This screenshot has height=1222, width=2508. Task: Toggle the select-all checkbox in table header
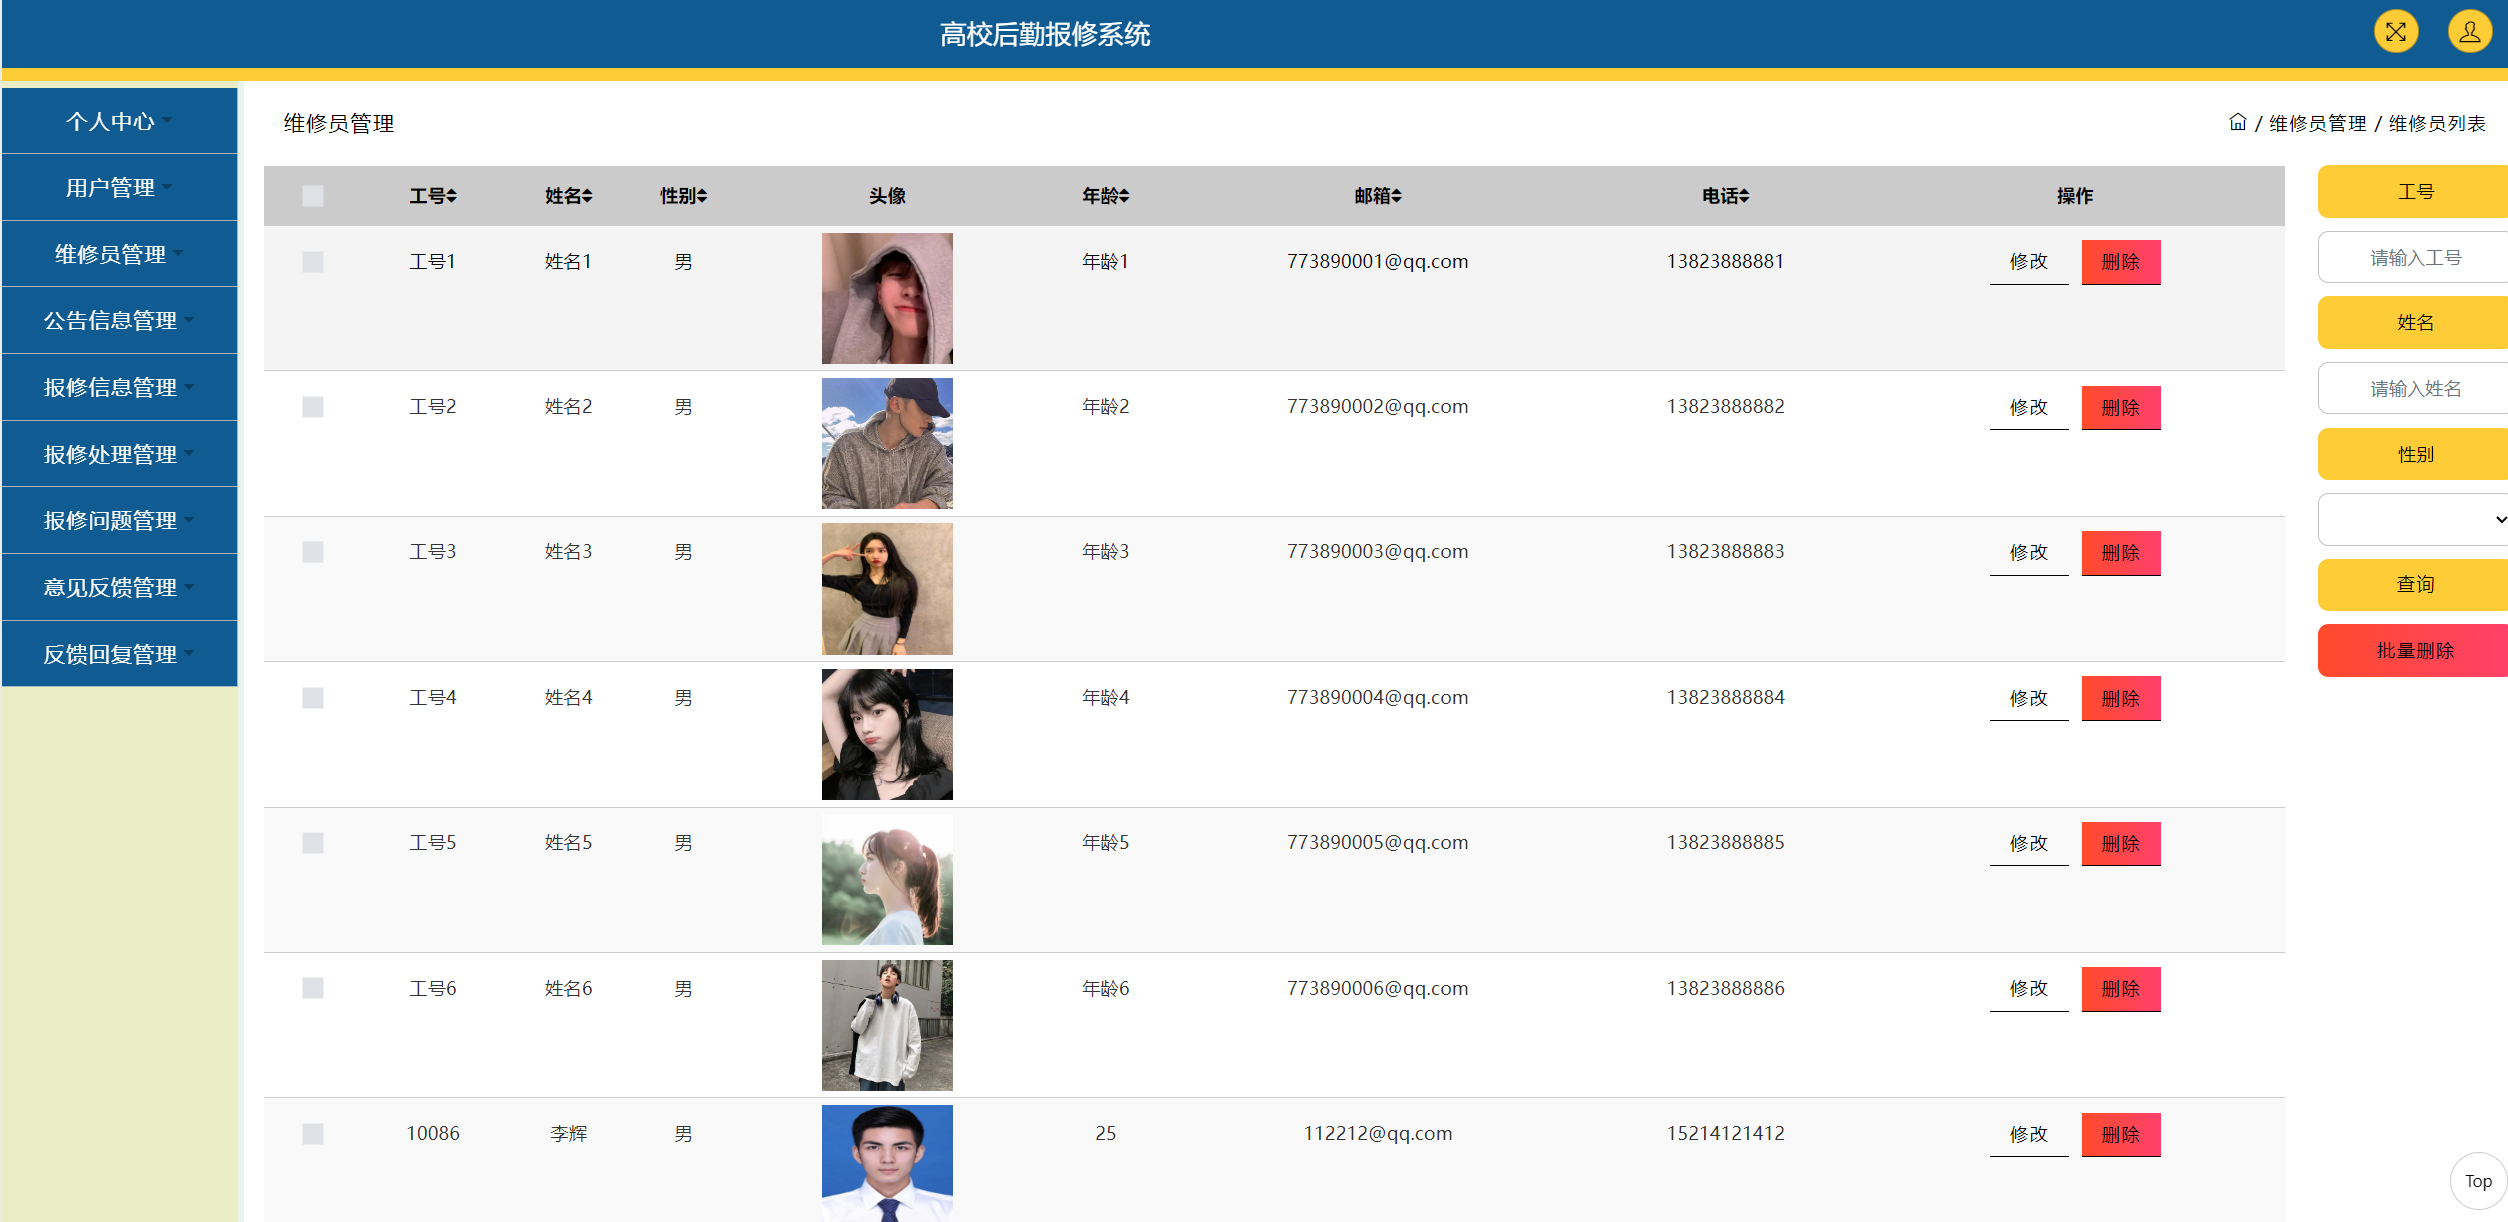(313, 196)
